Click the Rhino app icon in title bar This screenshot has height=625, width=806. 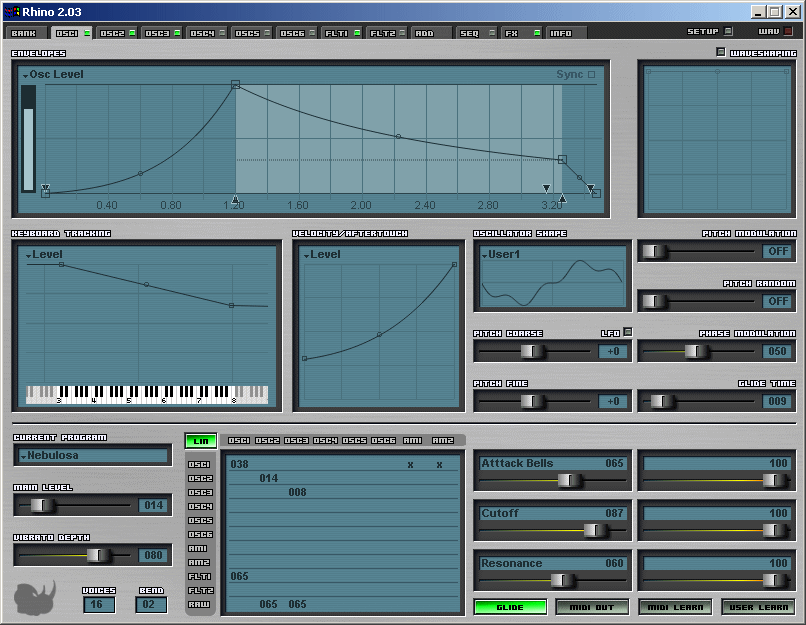12,11
